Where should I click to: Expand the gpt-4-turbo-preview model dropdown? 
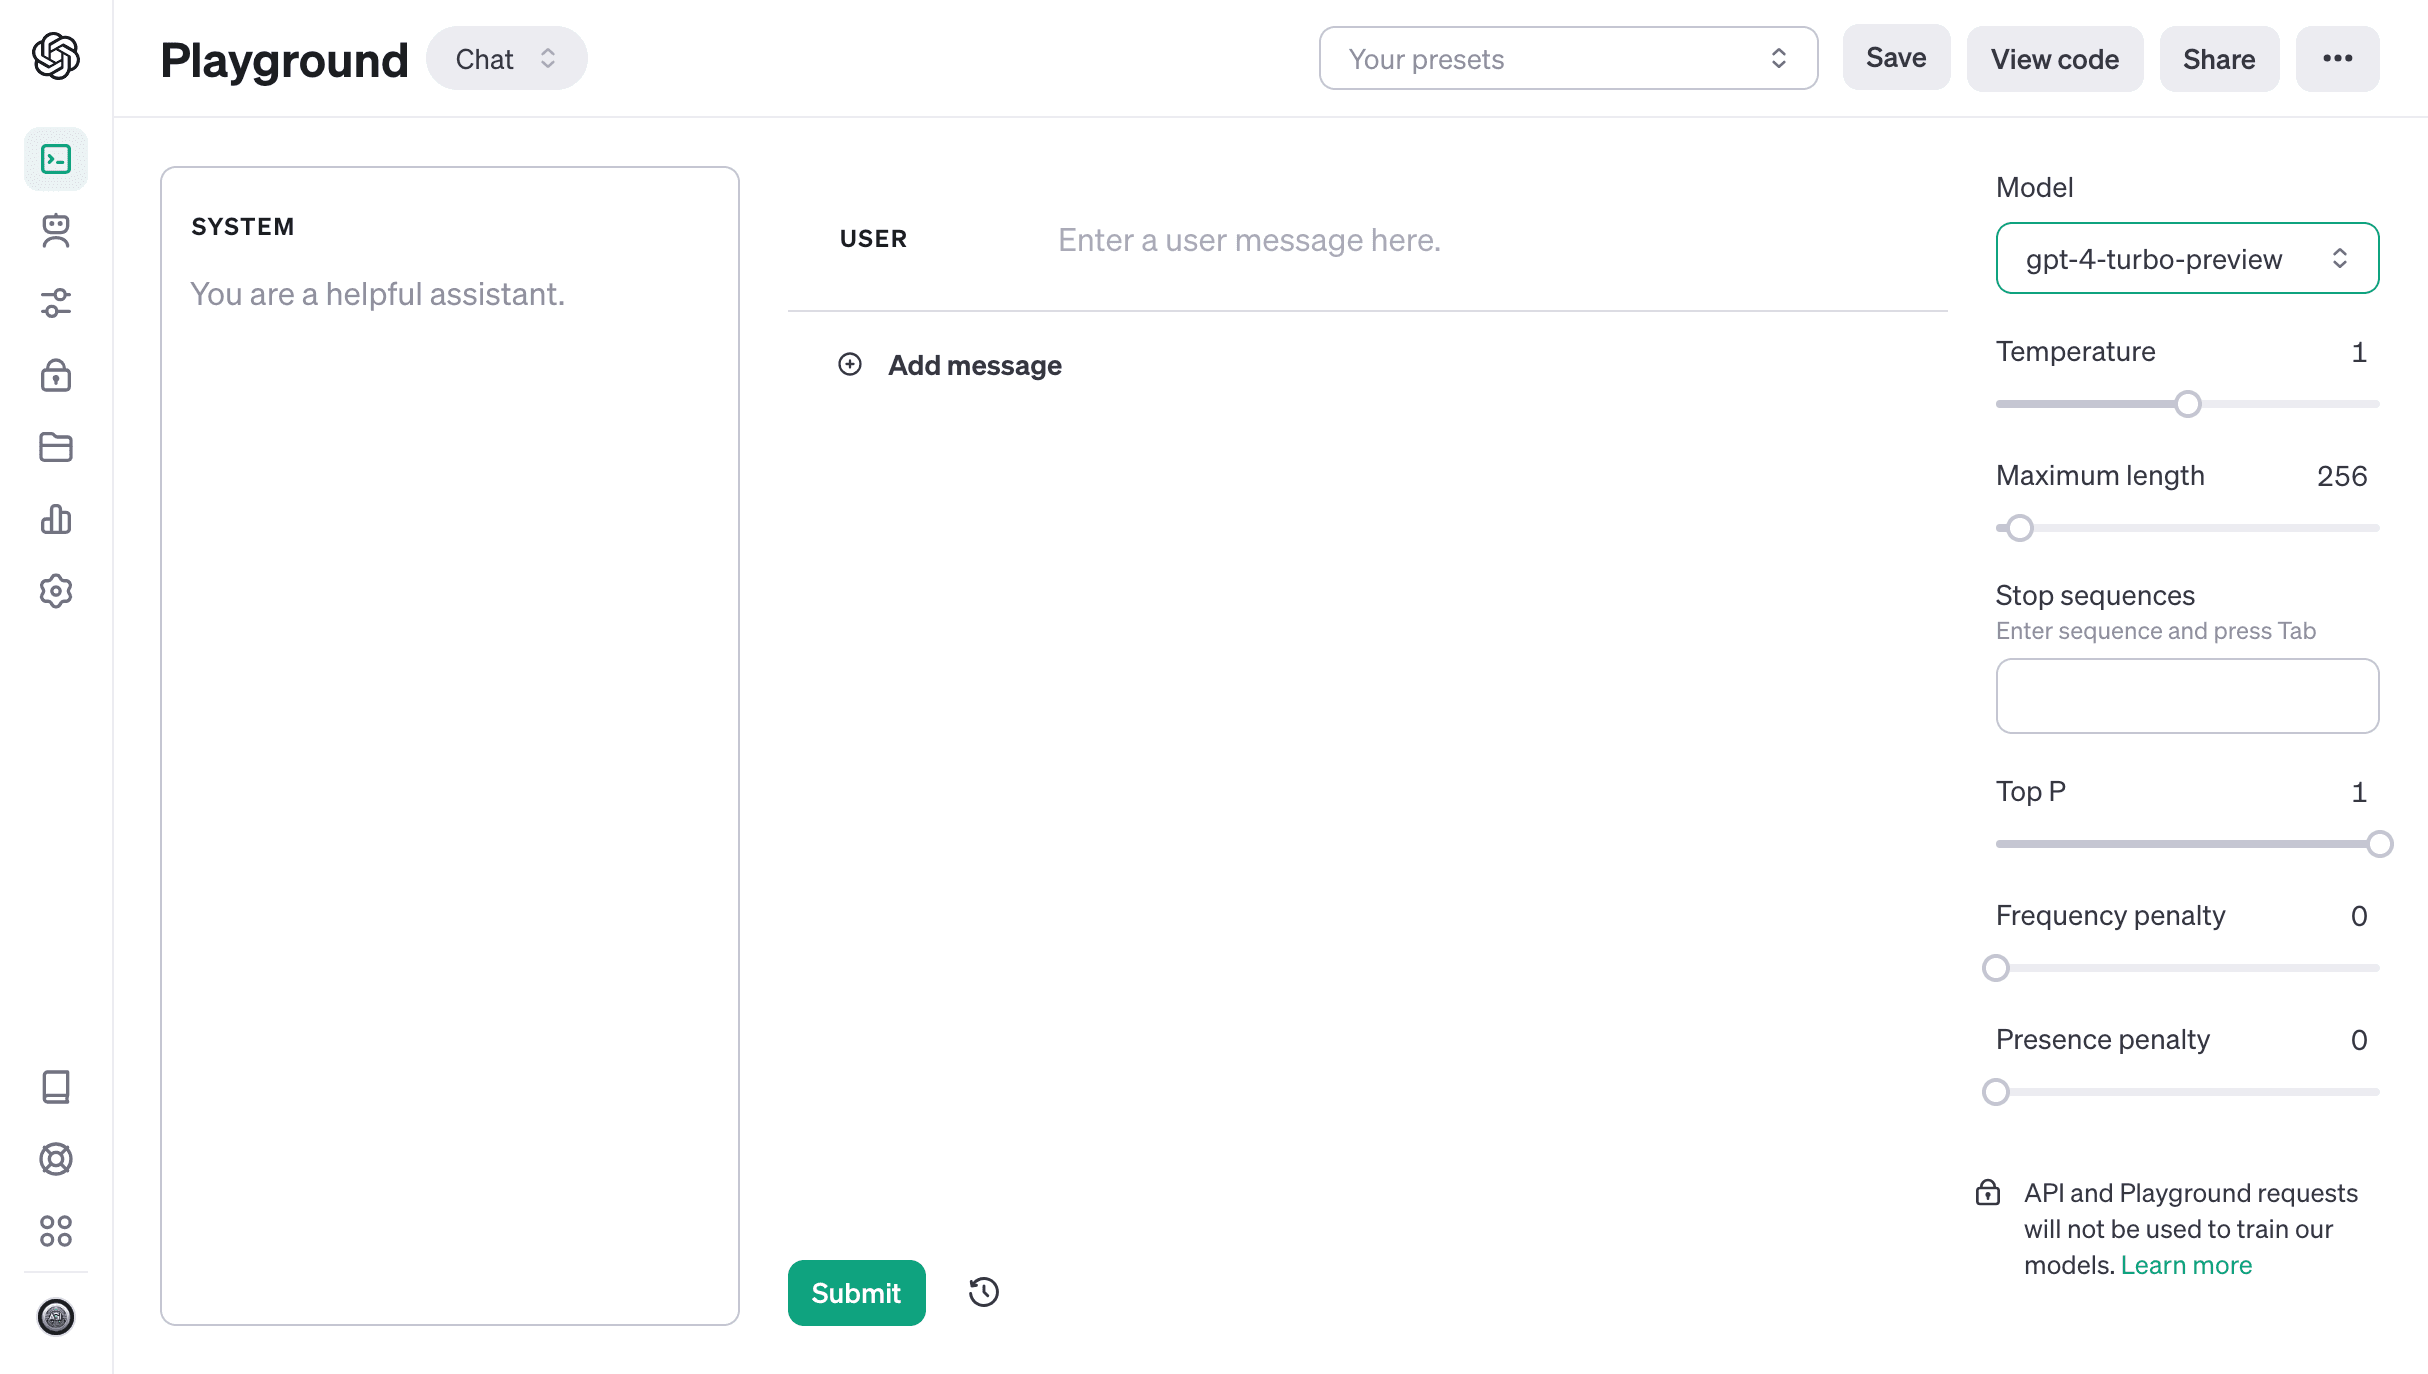(x=2187, y=259)
